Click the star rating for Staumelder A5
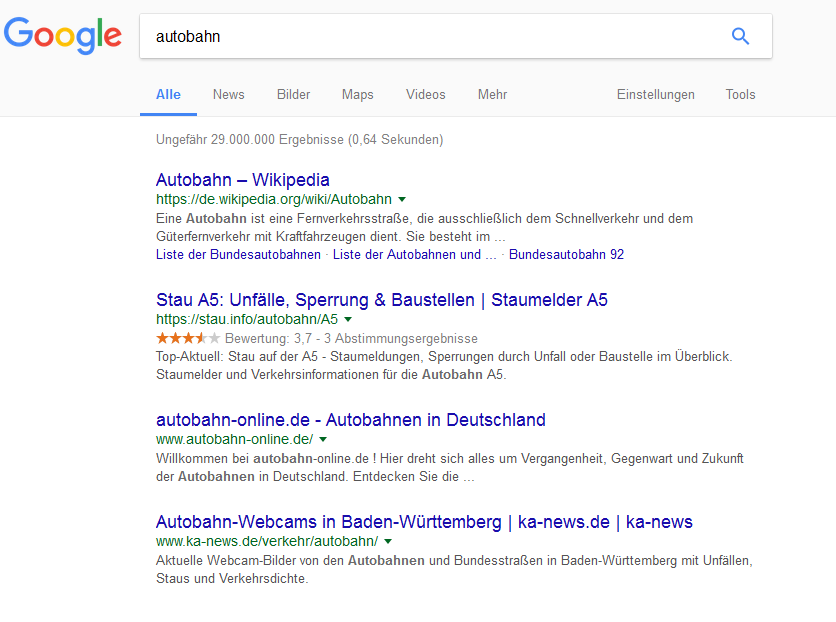The height and width of the screenshot is (622, 836). 188,338
